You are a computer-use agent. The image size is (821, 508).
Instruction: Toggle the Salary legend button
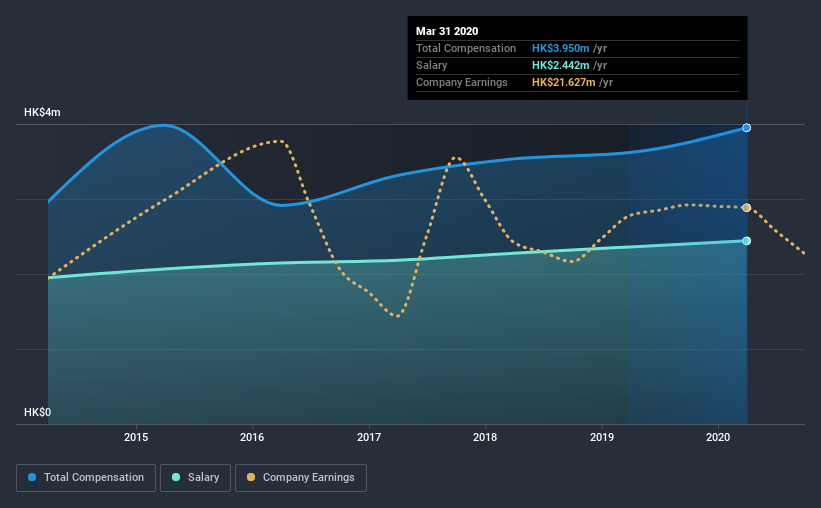click(x=195, y=478)
